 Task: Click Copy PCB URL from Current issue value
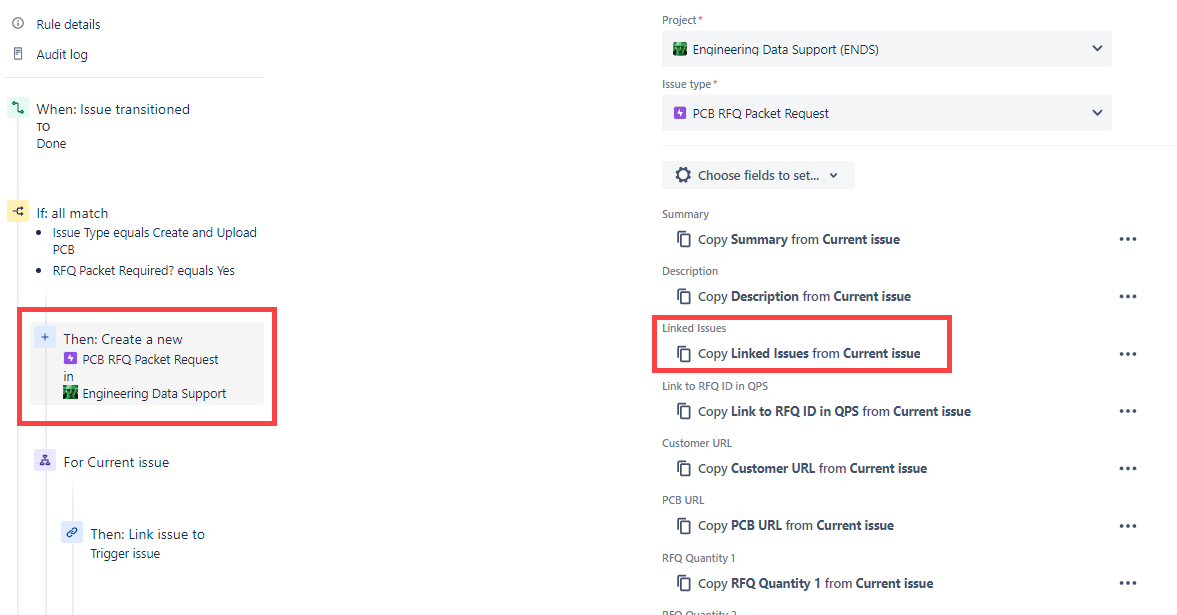[x=796, y=526]
